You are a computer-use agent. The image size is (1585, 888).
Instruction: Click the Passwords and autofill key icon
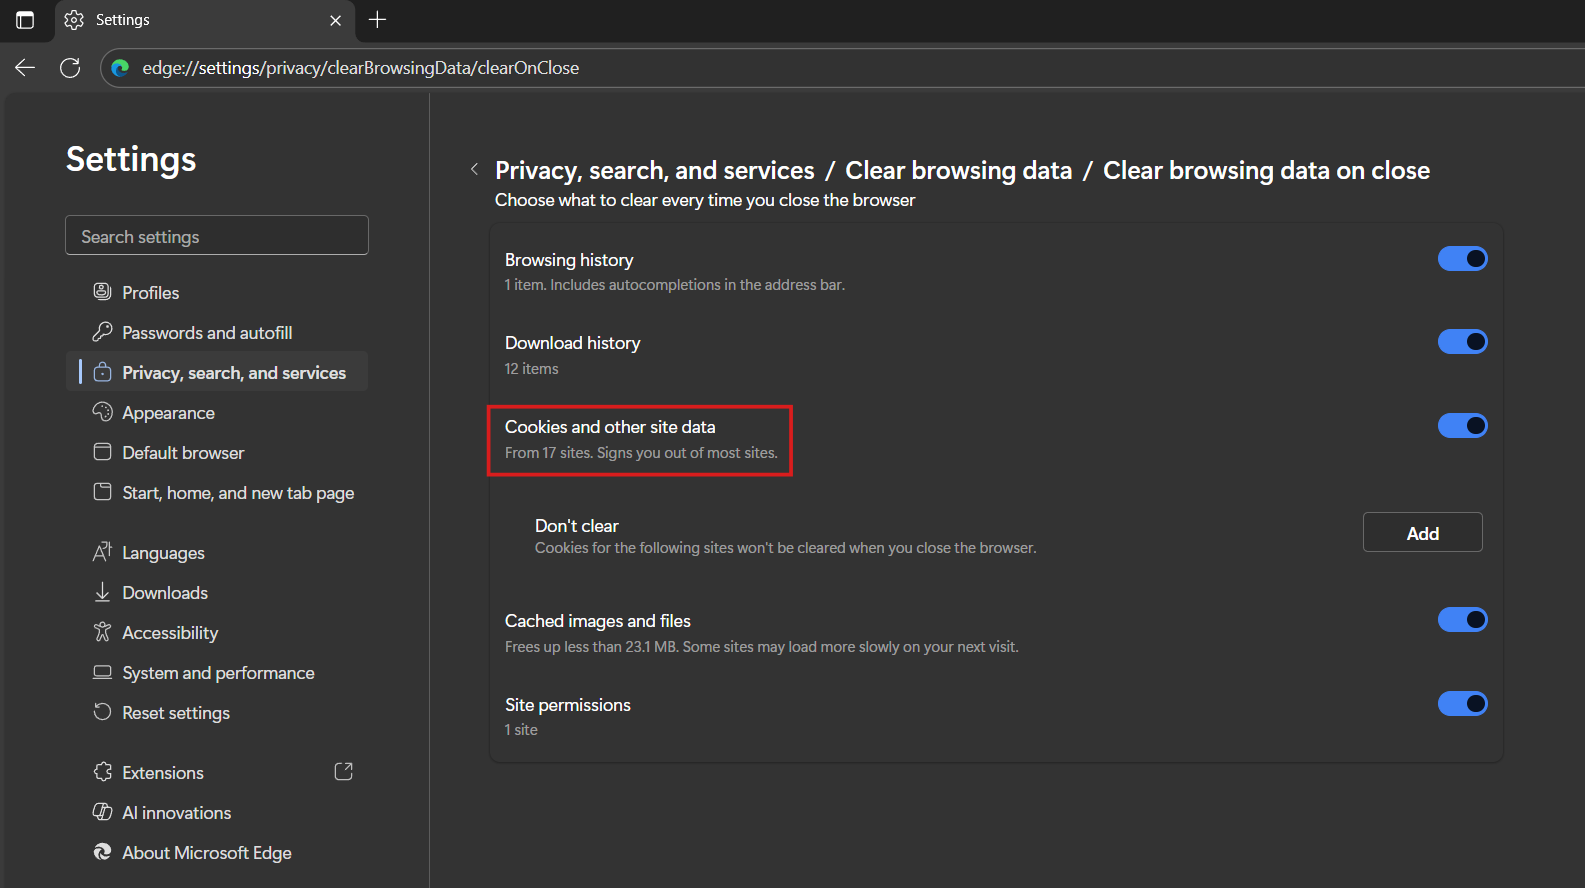102,332
